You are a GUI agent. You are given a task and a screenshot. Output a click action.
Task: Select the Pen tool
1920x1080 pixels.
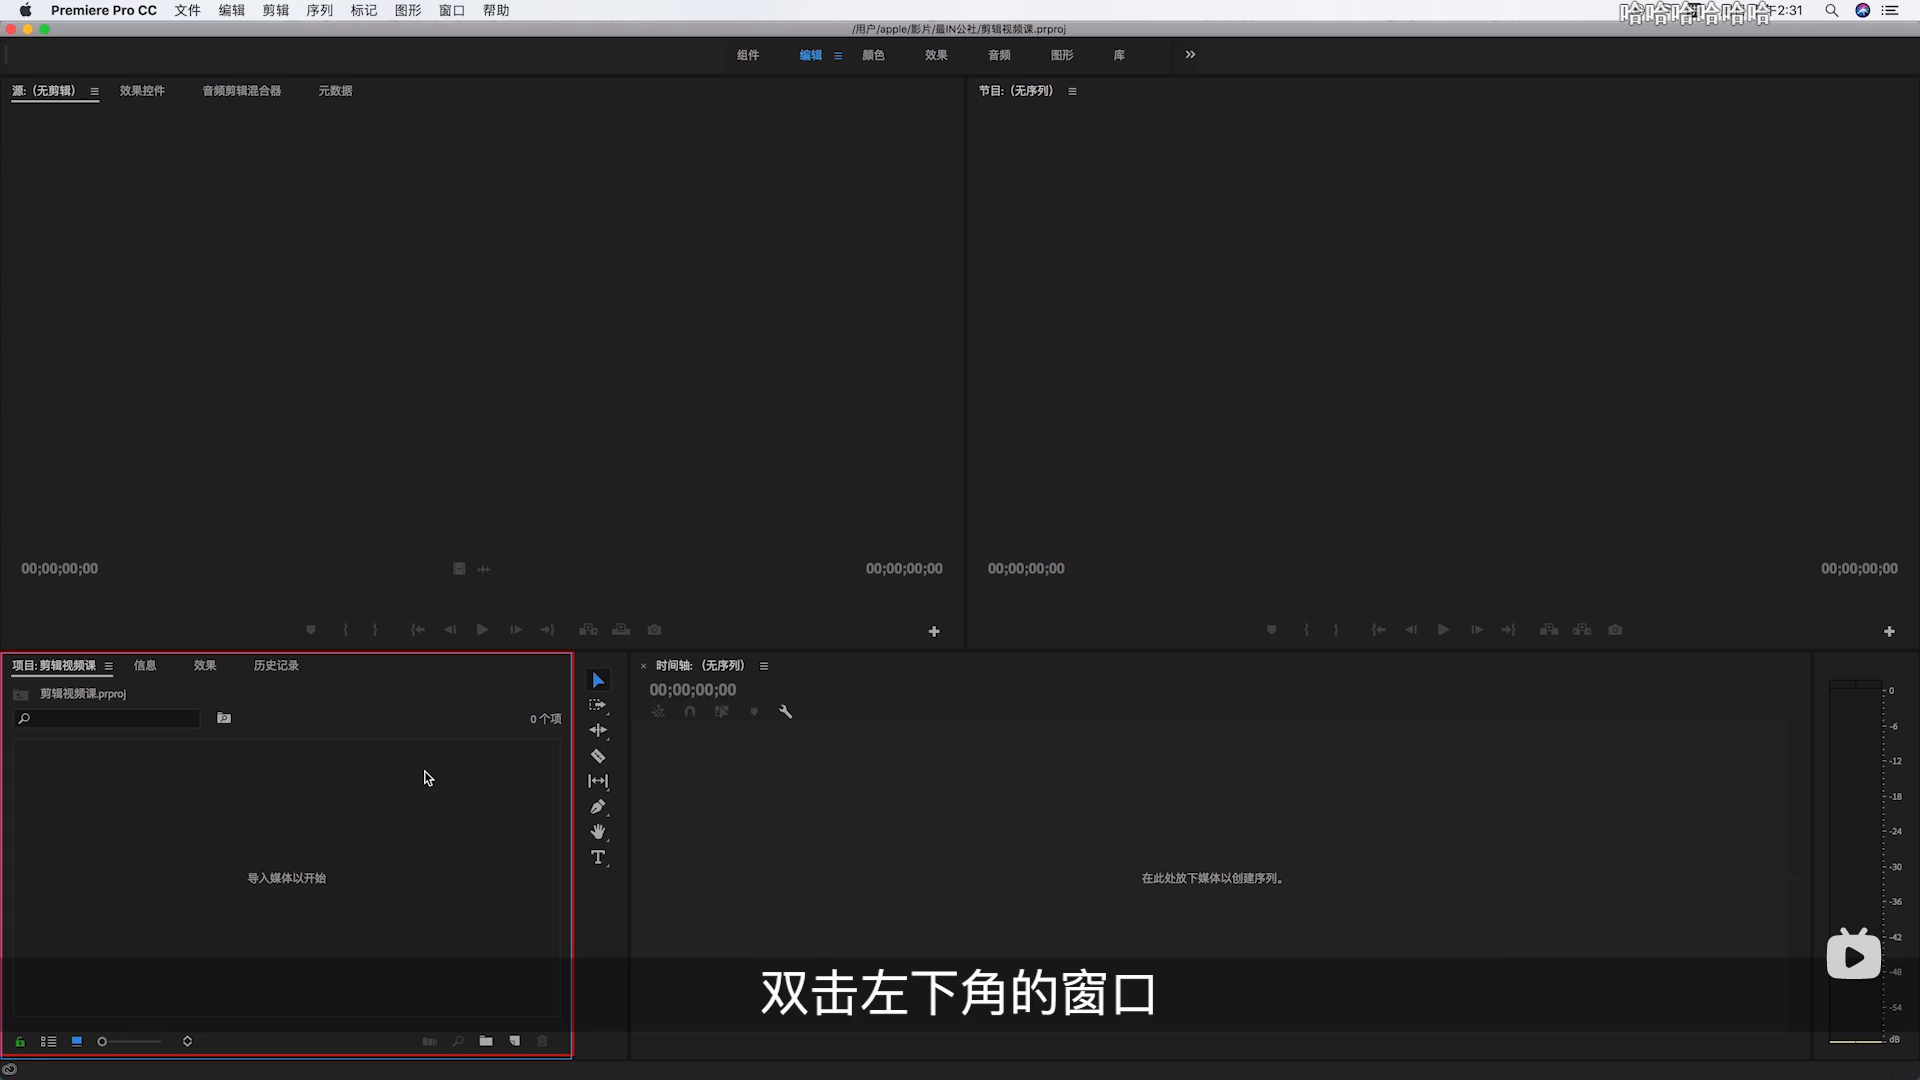(x=598, y=807)
